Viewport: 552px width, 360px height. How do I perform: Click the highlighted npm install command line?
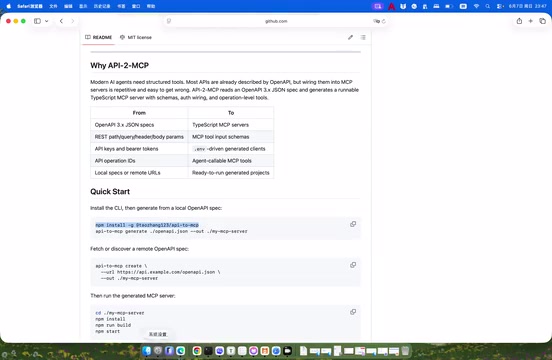pos(147,225)
